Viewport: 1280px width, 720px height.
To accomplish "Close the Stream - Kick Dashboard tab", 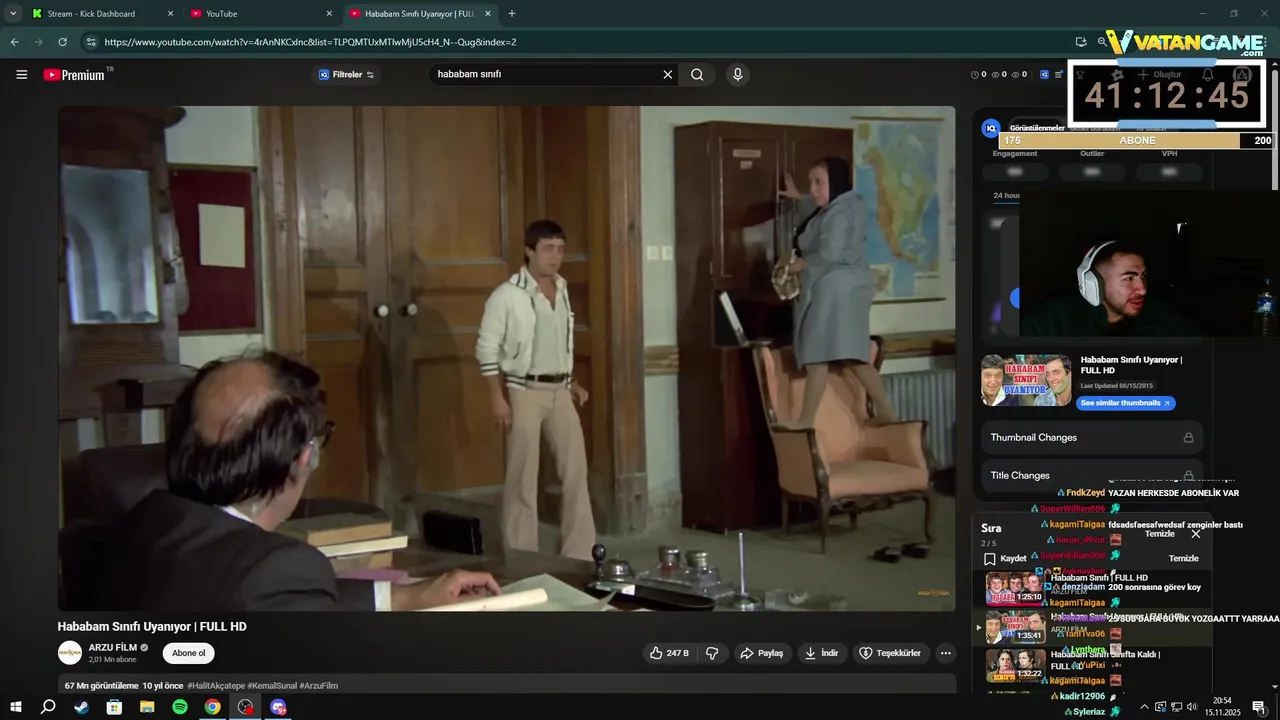I will click(x=170, y=14).
